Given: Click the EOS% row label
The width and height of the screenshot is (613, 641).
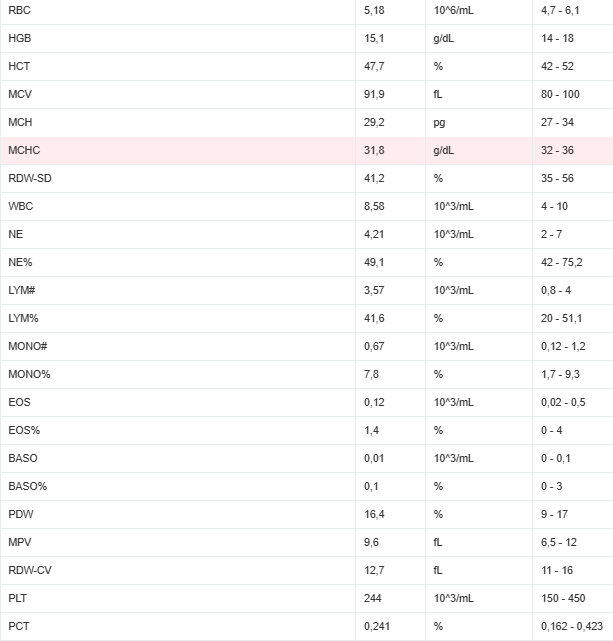Looking at the screenshot, I should coord(24,430).
